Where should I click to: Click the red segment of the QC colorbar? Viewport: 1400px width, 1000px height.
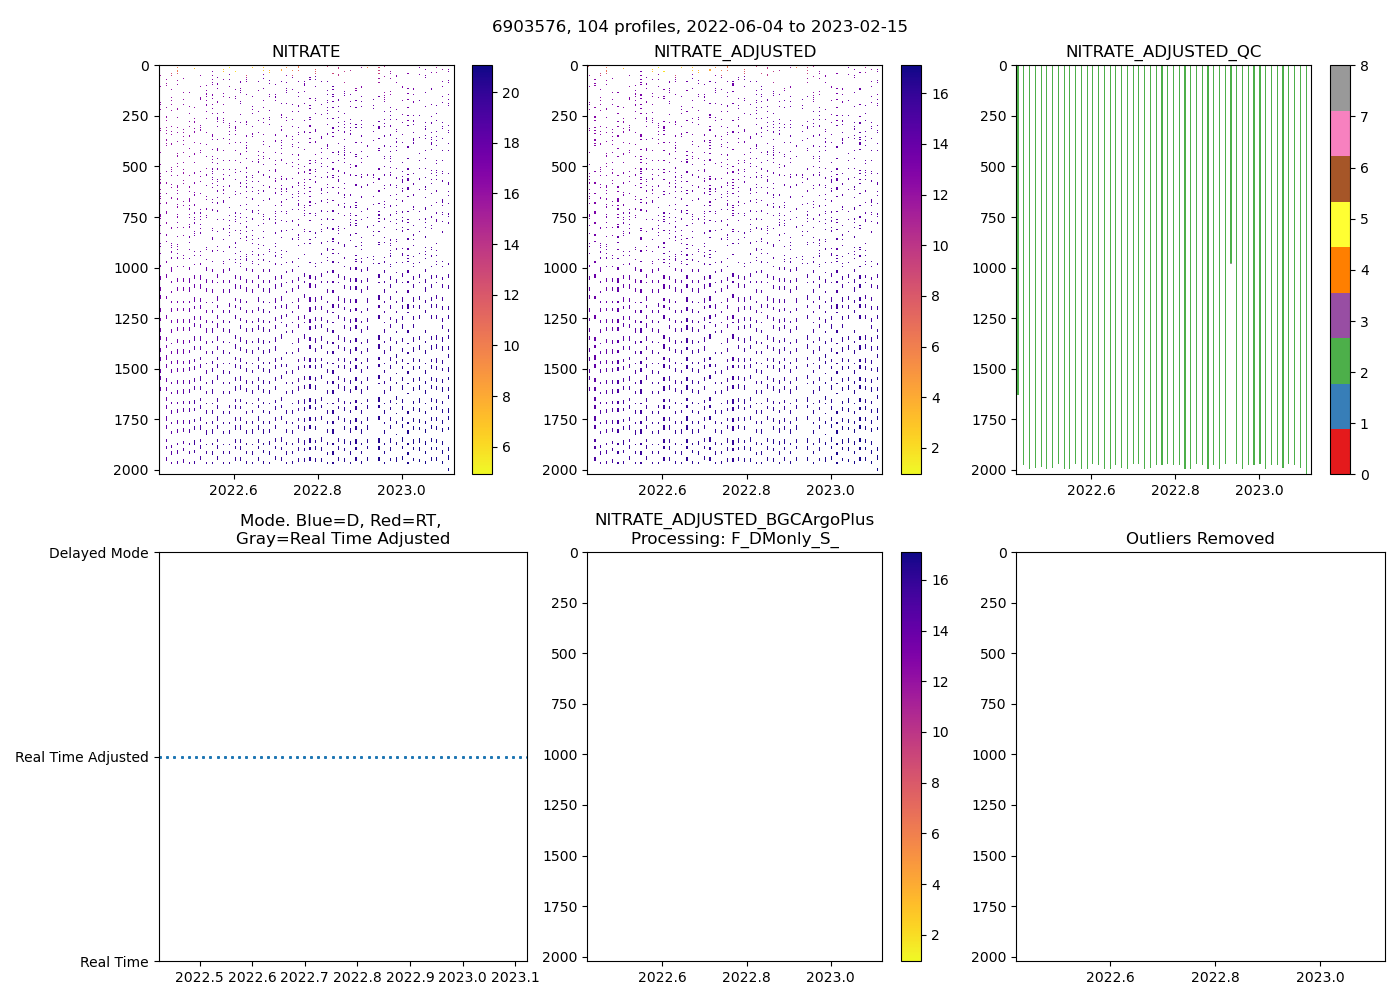[x=1340, y=452]
